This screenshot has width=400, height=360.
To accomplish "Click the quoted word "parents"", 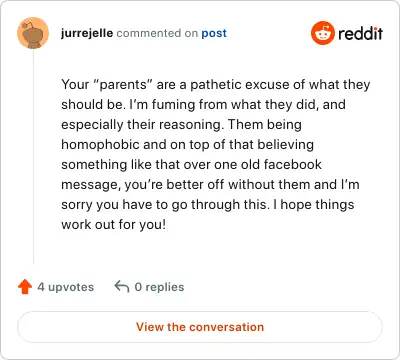I will click(x=123, y=85).
